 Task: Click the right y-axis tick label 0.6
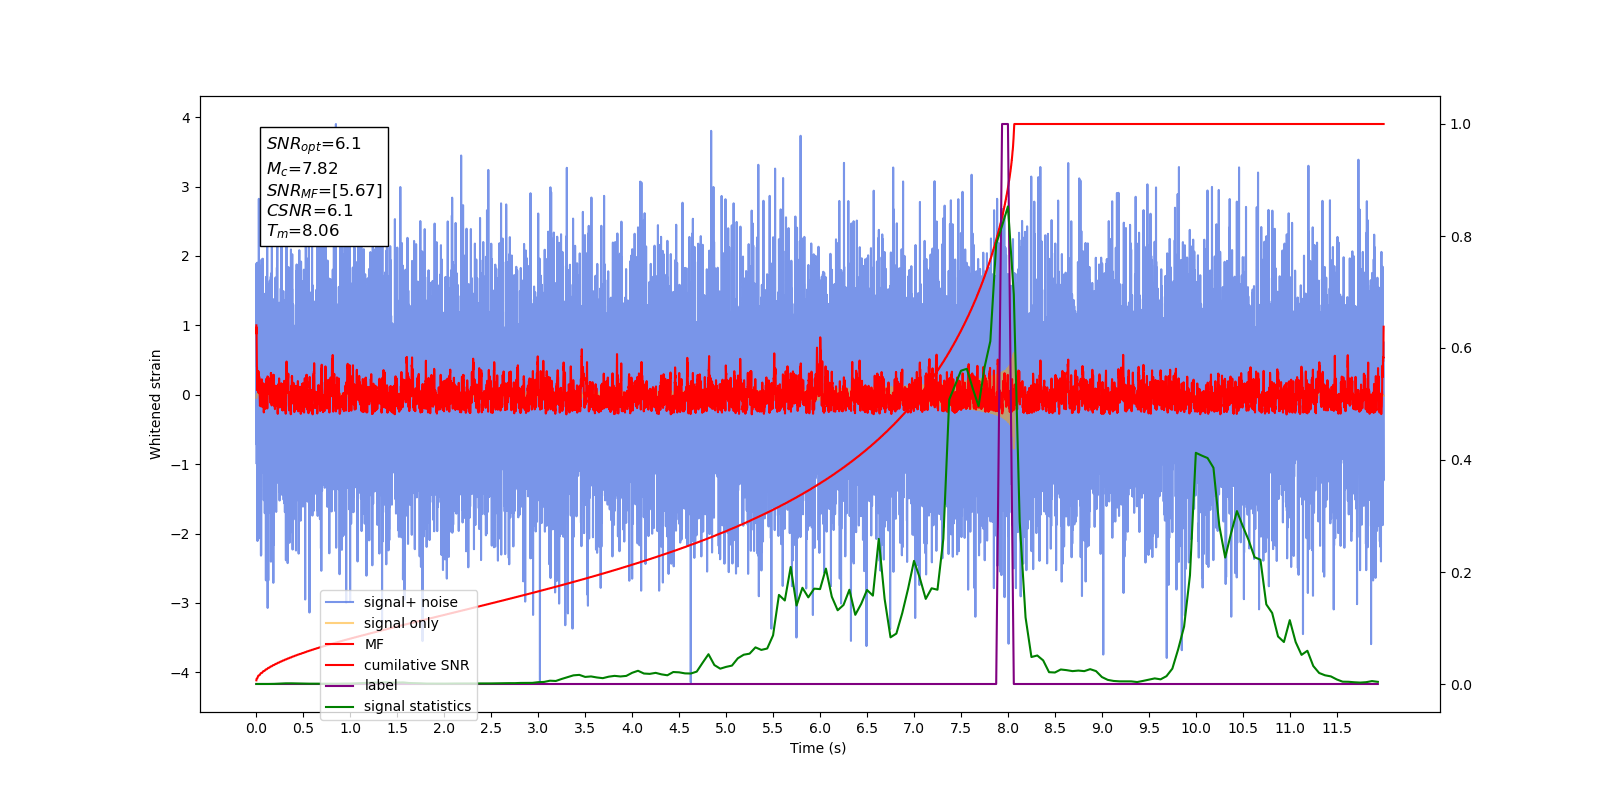click(1461, 349)
